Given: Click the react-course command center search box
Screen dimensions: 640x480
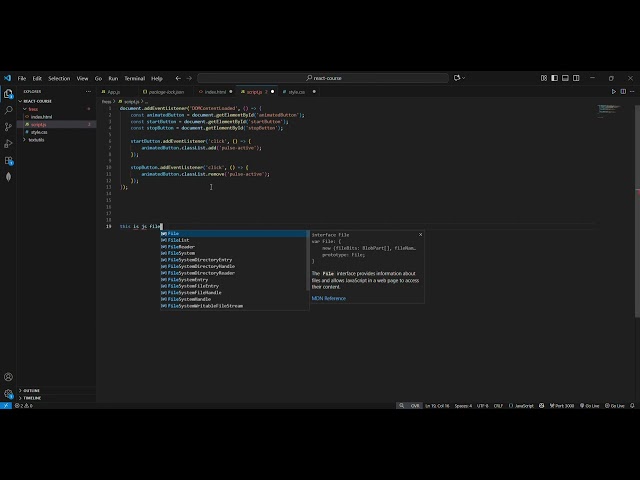Looking at the screenshot, I should pyautogui.click(x=323, y=78).
